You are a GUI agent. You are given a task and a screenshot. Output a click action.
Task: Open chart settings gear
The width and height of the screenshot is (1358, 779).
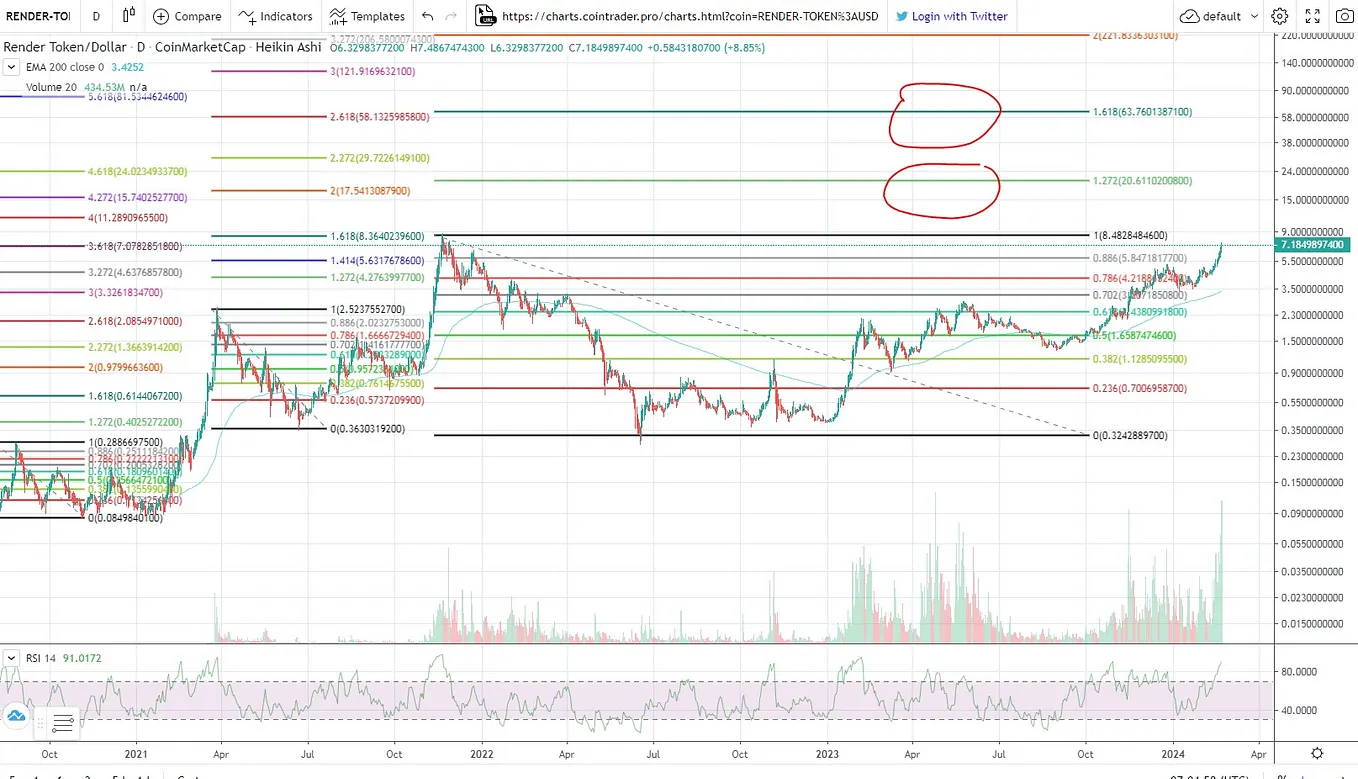(1279, 16)
